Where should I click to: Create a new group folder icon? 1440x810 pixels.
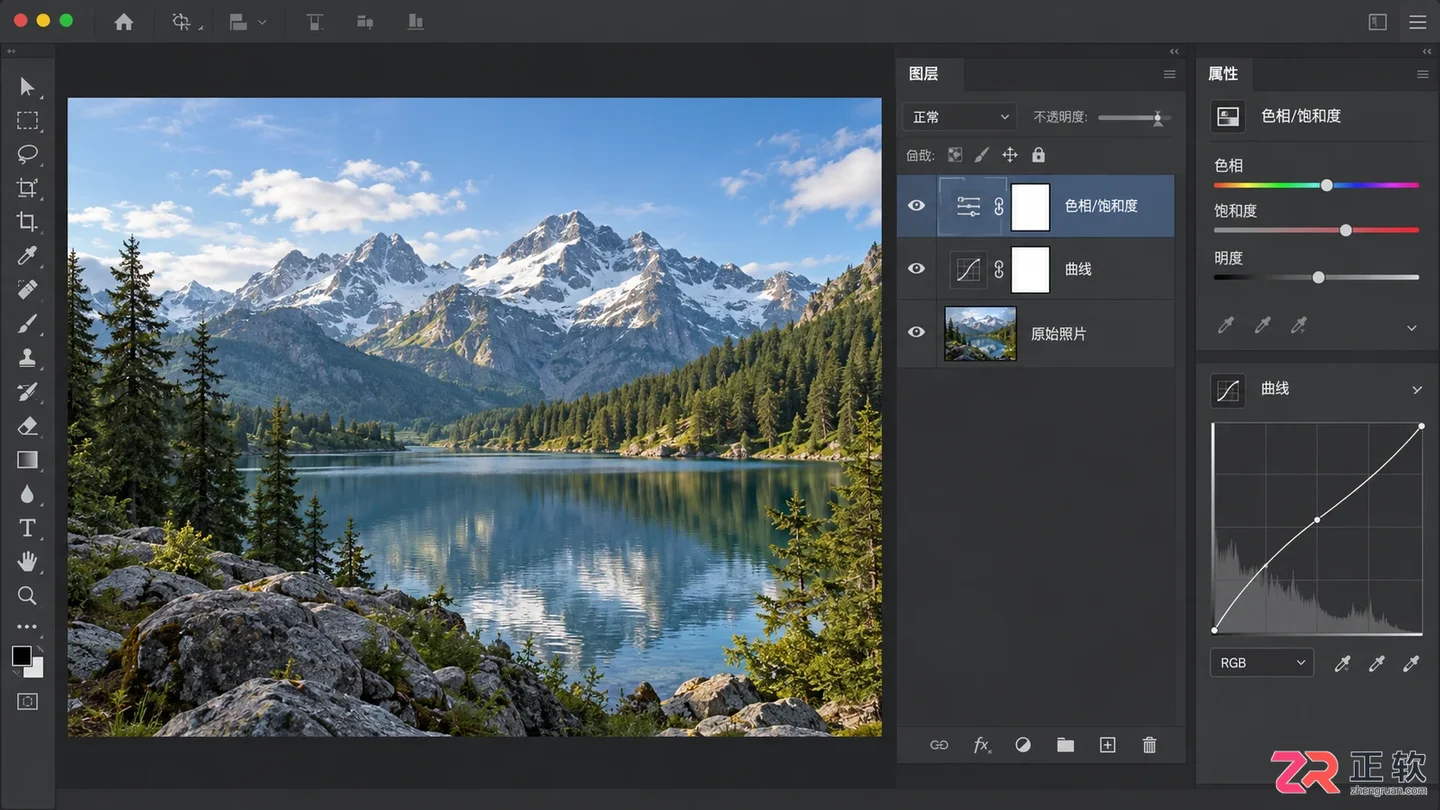pos(1065,745)
